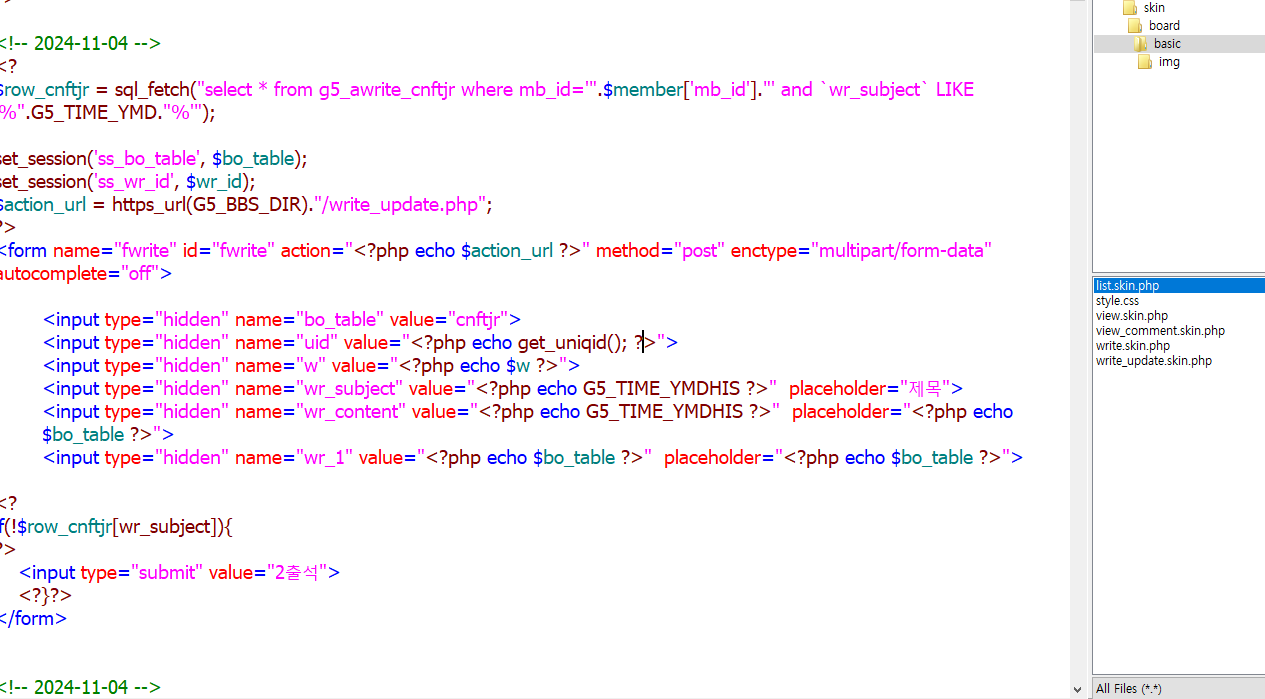This screenshot has width=1265, height=699.
Task: Select write_update.skin.php in the file list
Action: pyautogui.click(x=1153, y=361)
